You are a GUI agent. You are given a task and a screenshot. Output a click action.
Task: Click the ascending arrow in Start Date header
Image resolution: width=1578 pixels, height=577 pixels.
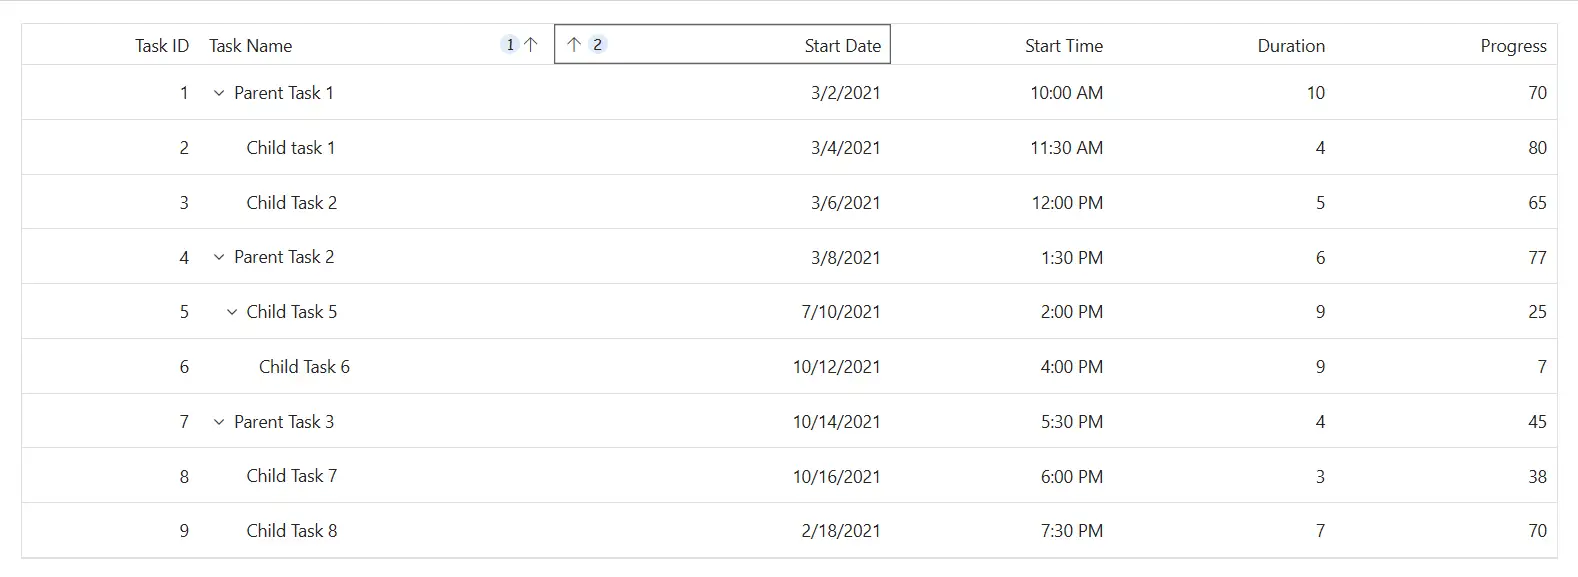pyautogui.click(x=574, y=44)
